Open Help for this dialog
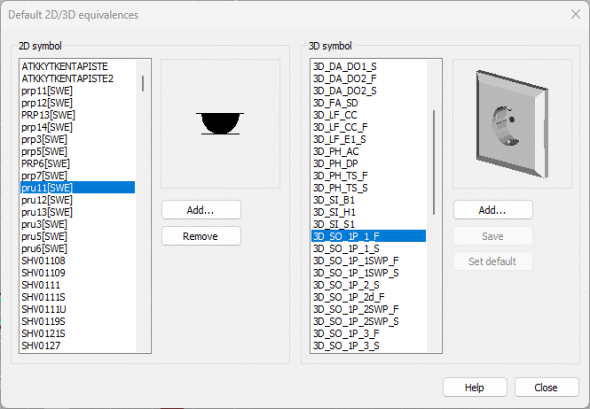590x409 pixels. [x=475, y=387]
